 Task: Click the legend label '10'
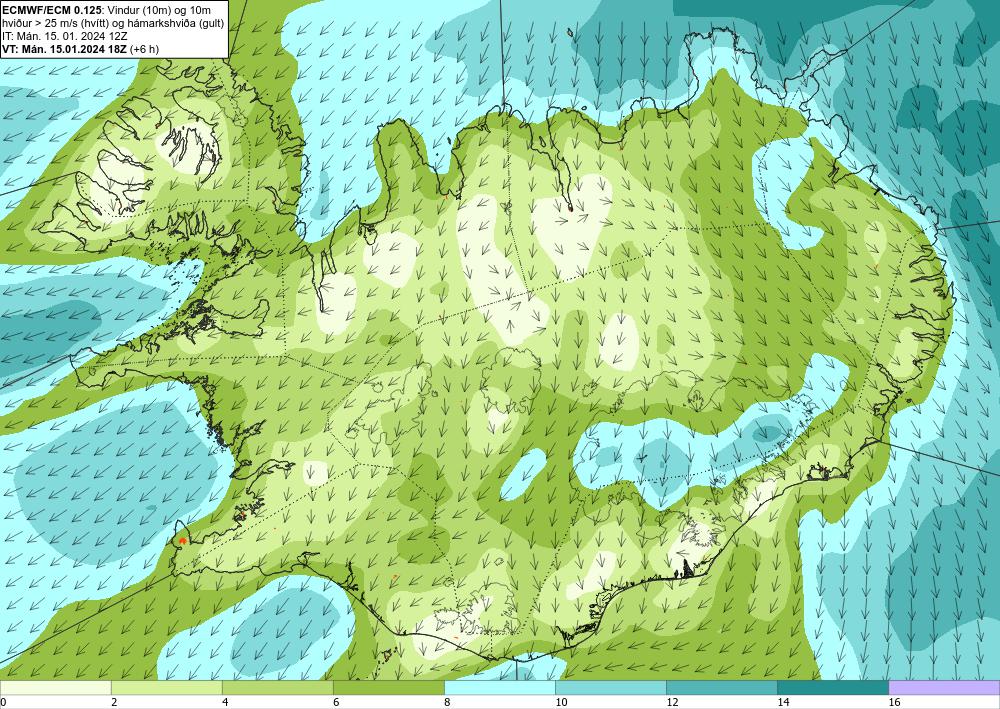pyautogui.click(x=561, y=702)
